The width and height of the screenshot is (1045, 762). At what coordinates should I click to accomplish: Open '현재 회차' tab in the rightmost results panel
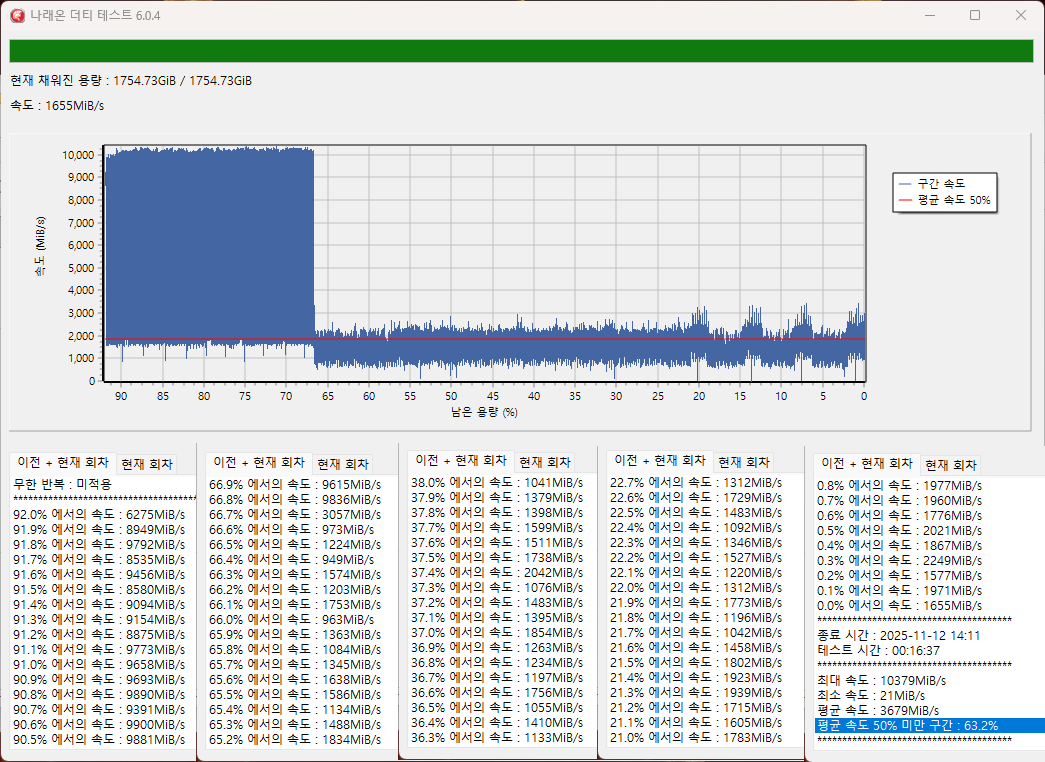coord(951,465)
